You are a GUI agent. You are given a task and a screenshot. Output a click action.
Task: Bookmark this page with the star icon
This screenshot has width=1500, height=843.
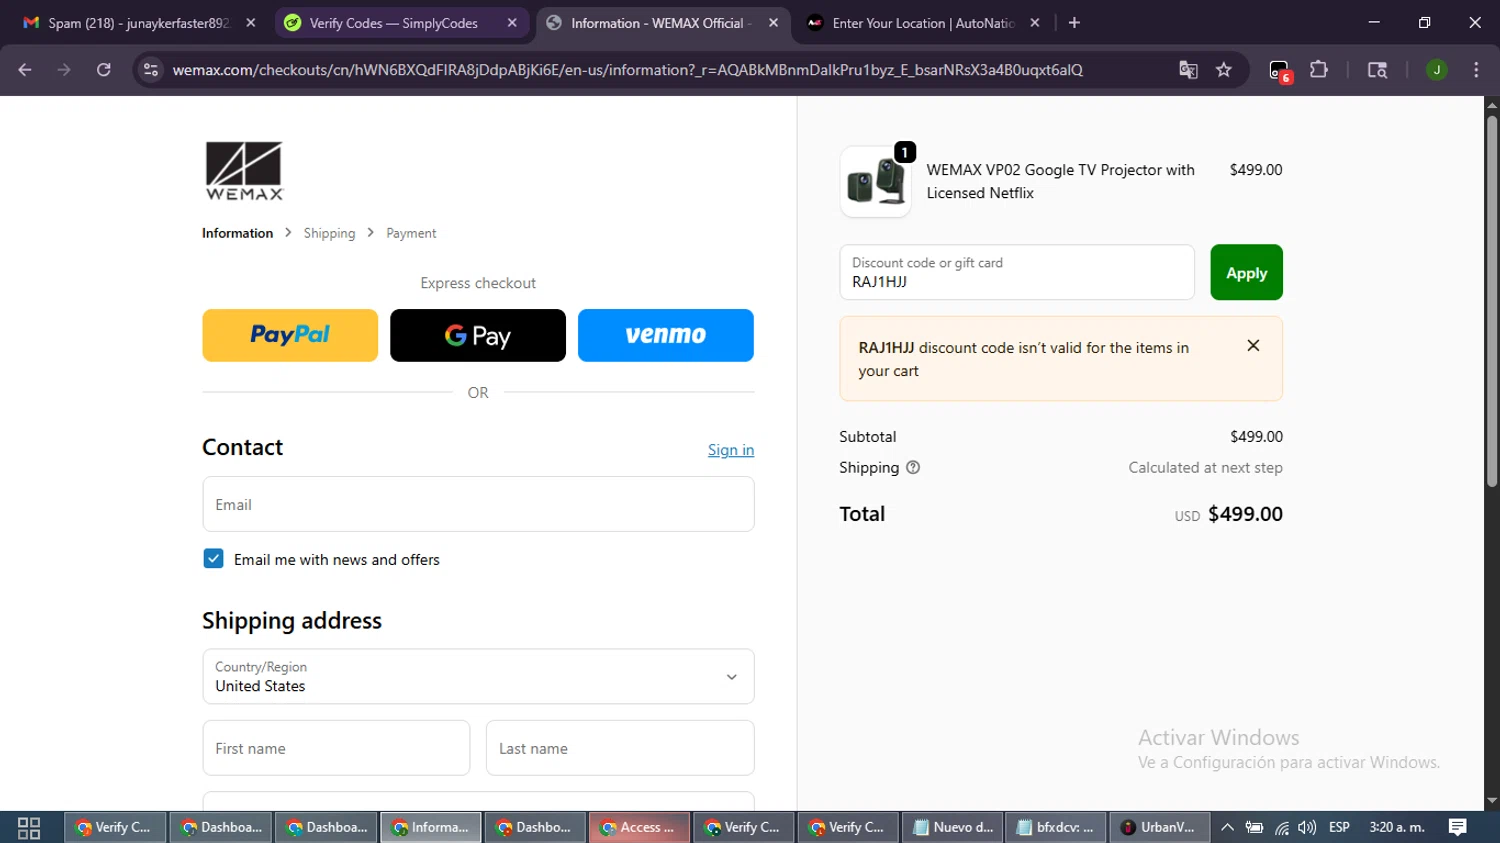(1224, 70)
